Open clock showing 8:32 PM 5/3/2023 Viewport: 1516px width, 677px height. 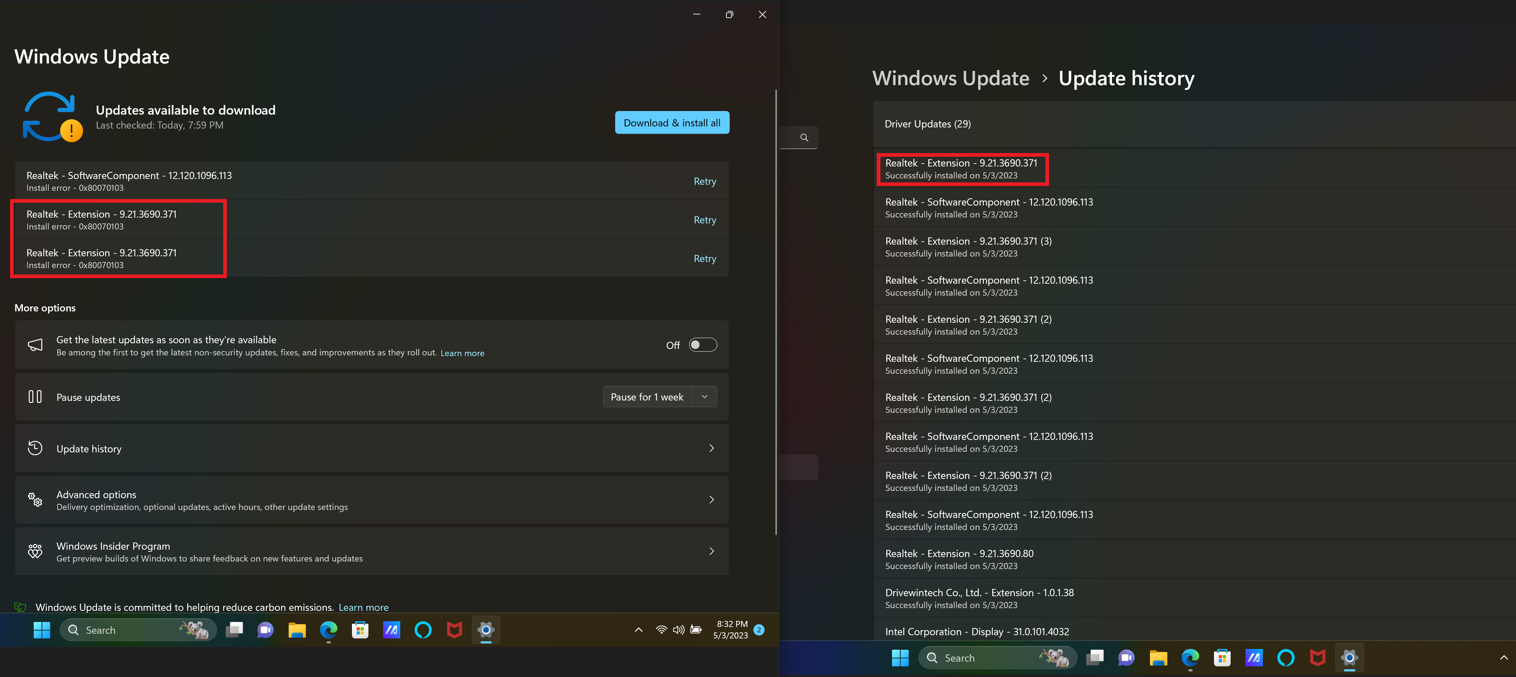coord(731,630)
